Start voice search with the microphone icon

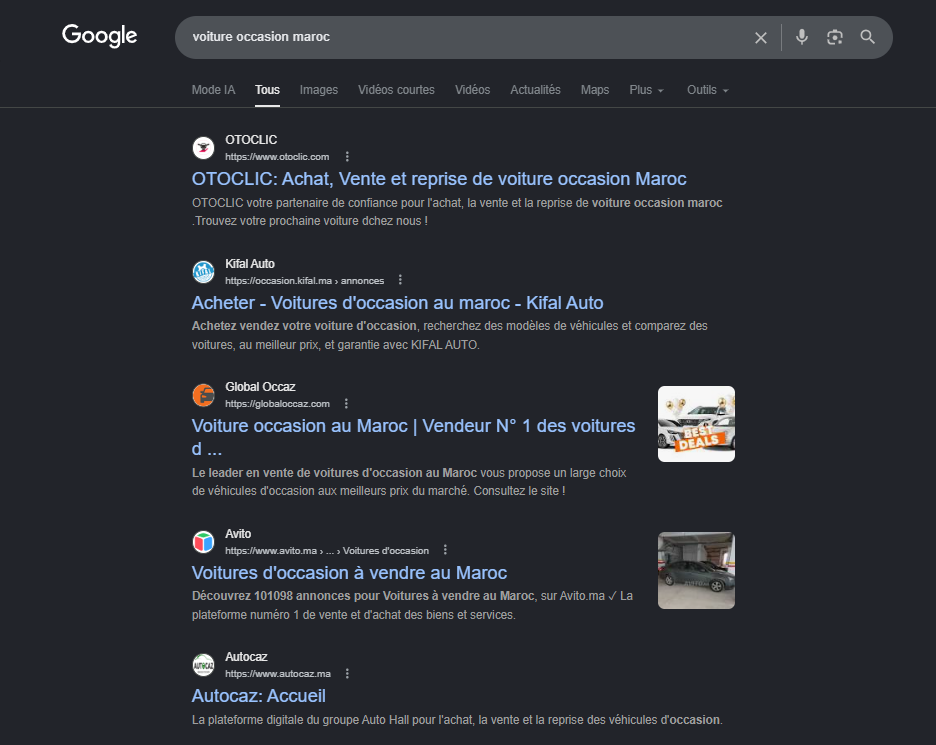click(802, 37)
